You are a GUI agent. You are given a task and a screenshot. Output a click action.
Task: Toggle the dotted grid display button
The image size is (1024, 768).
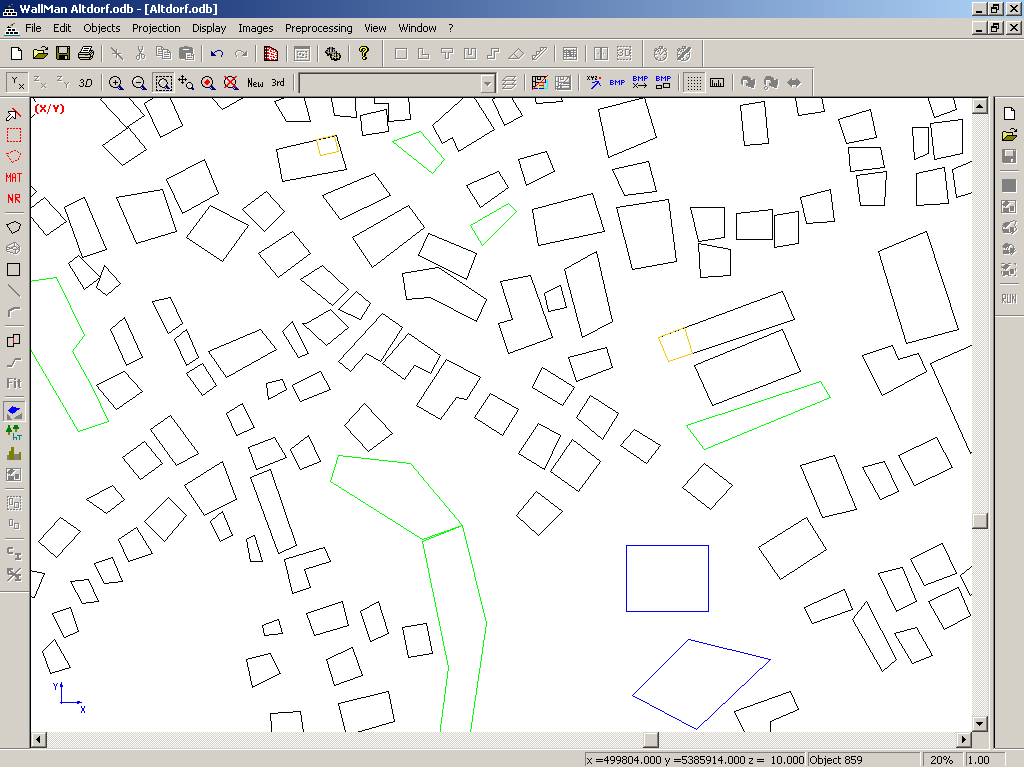click(x=693, y=83)
